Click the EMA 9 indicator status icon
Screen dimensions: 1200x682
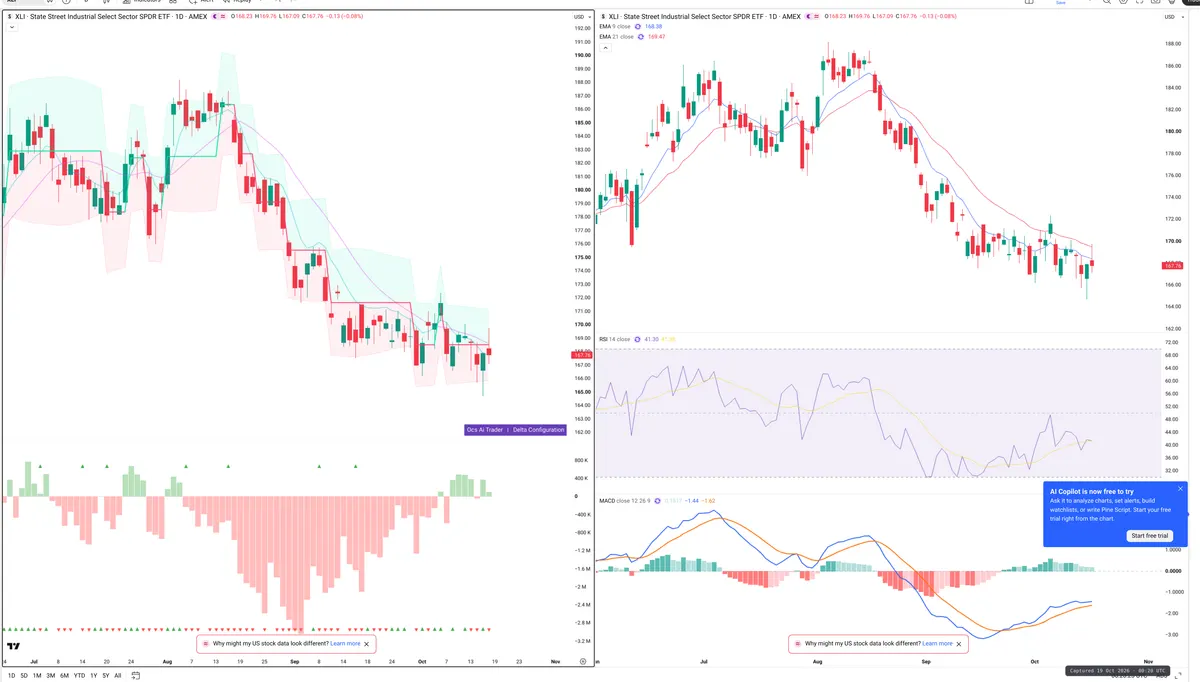[x=638, y=27]
